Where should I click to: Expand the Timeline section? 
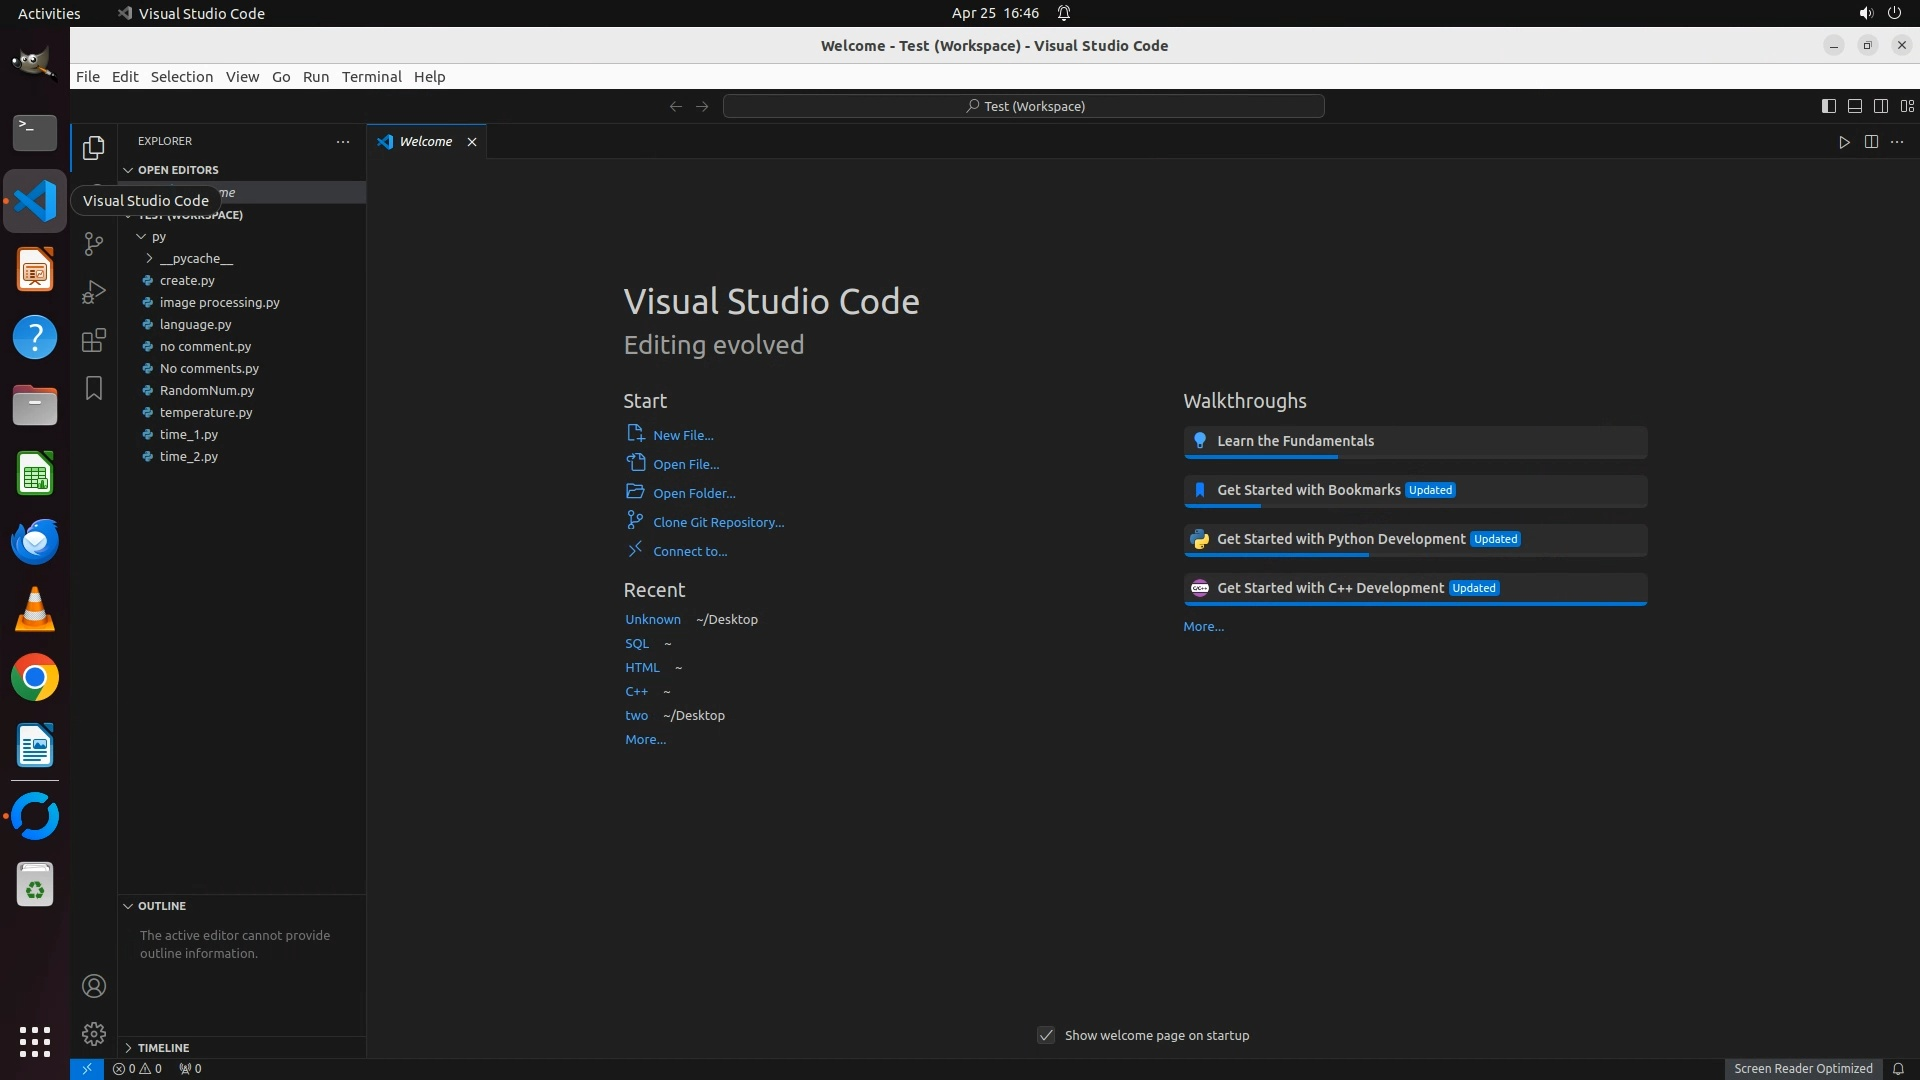pyautogui.click(x=163, y=1047)
